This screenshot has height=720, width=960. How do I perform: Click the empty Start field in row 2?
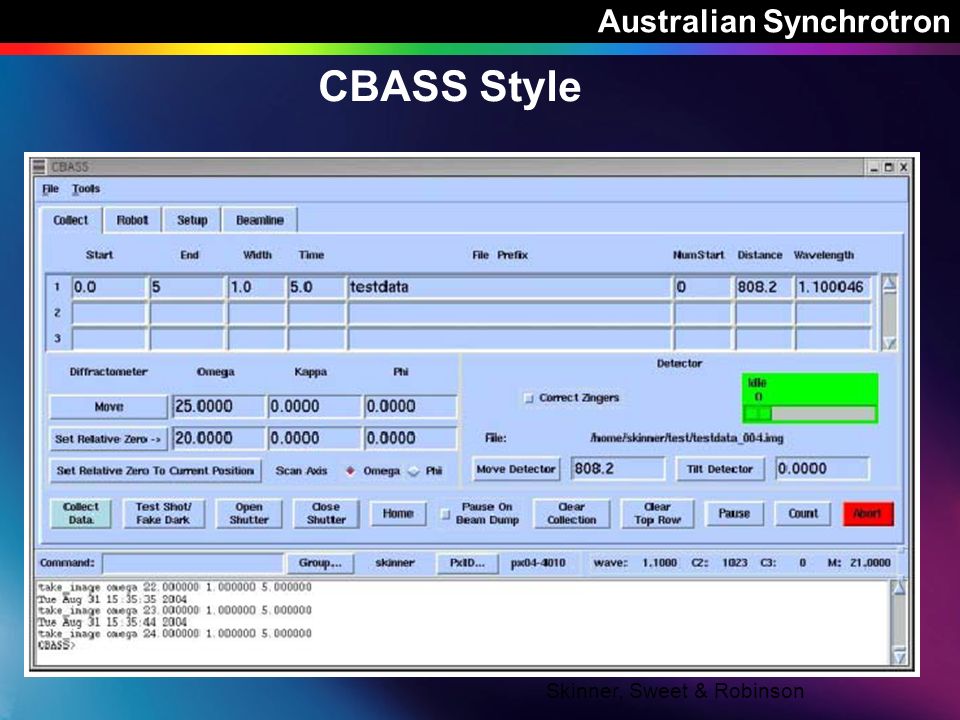coord(109,313)
